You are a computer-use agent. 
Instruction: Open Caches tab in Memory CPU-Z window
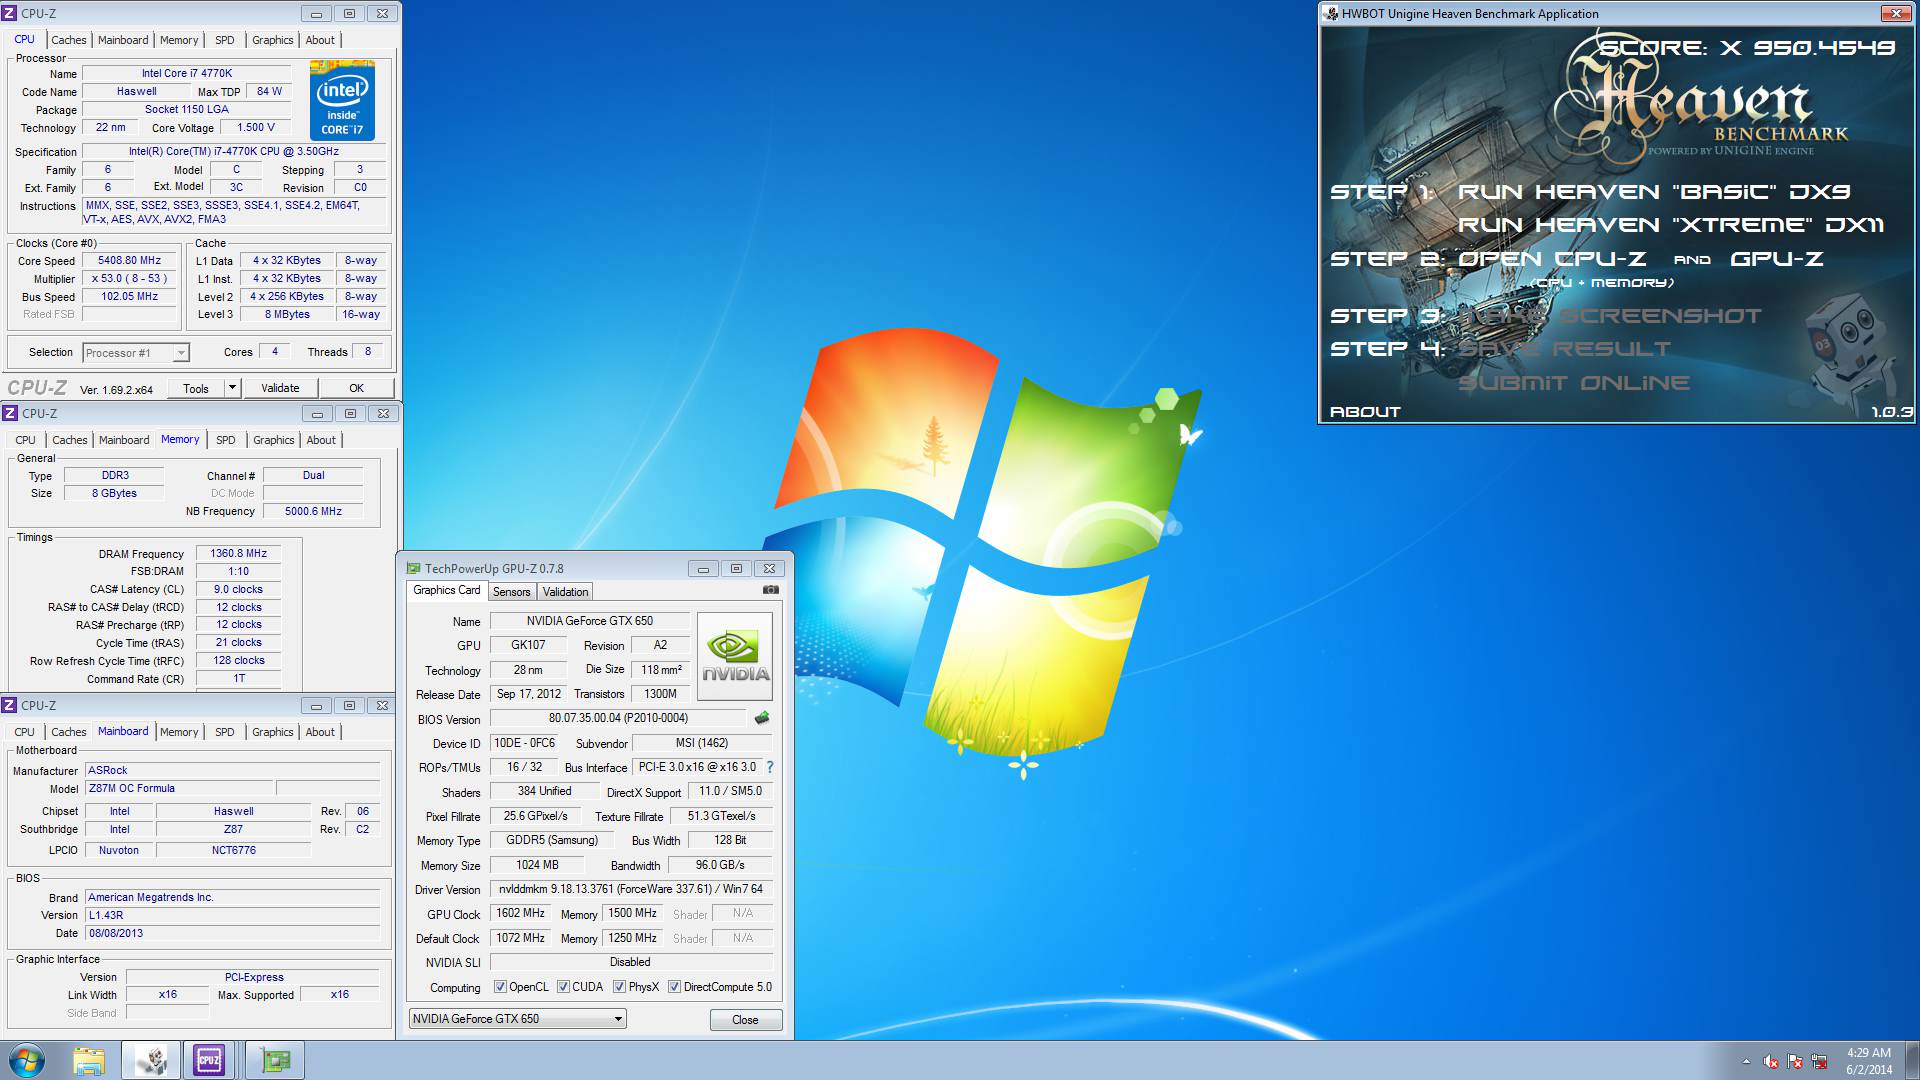70,440
